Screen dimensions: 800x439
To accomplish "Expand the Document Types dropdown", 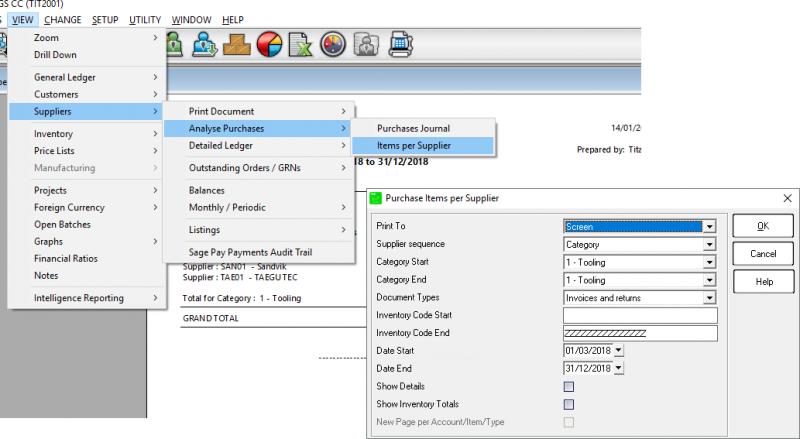I will tap(710, 298).
